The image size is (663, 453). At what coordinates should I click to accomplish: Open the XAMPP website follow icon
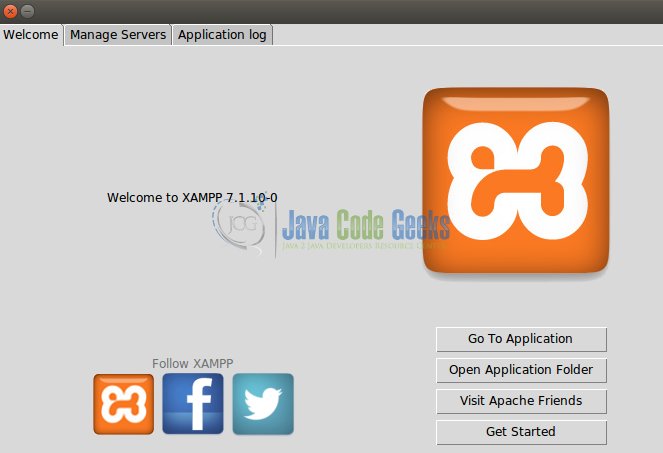123,404
